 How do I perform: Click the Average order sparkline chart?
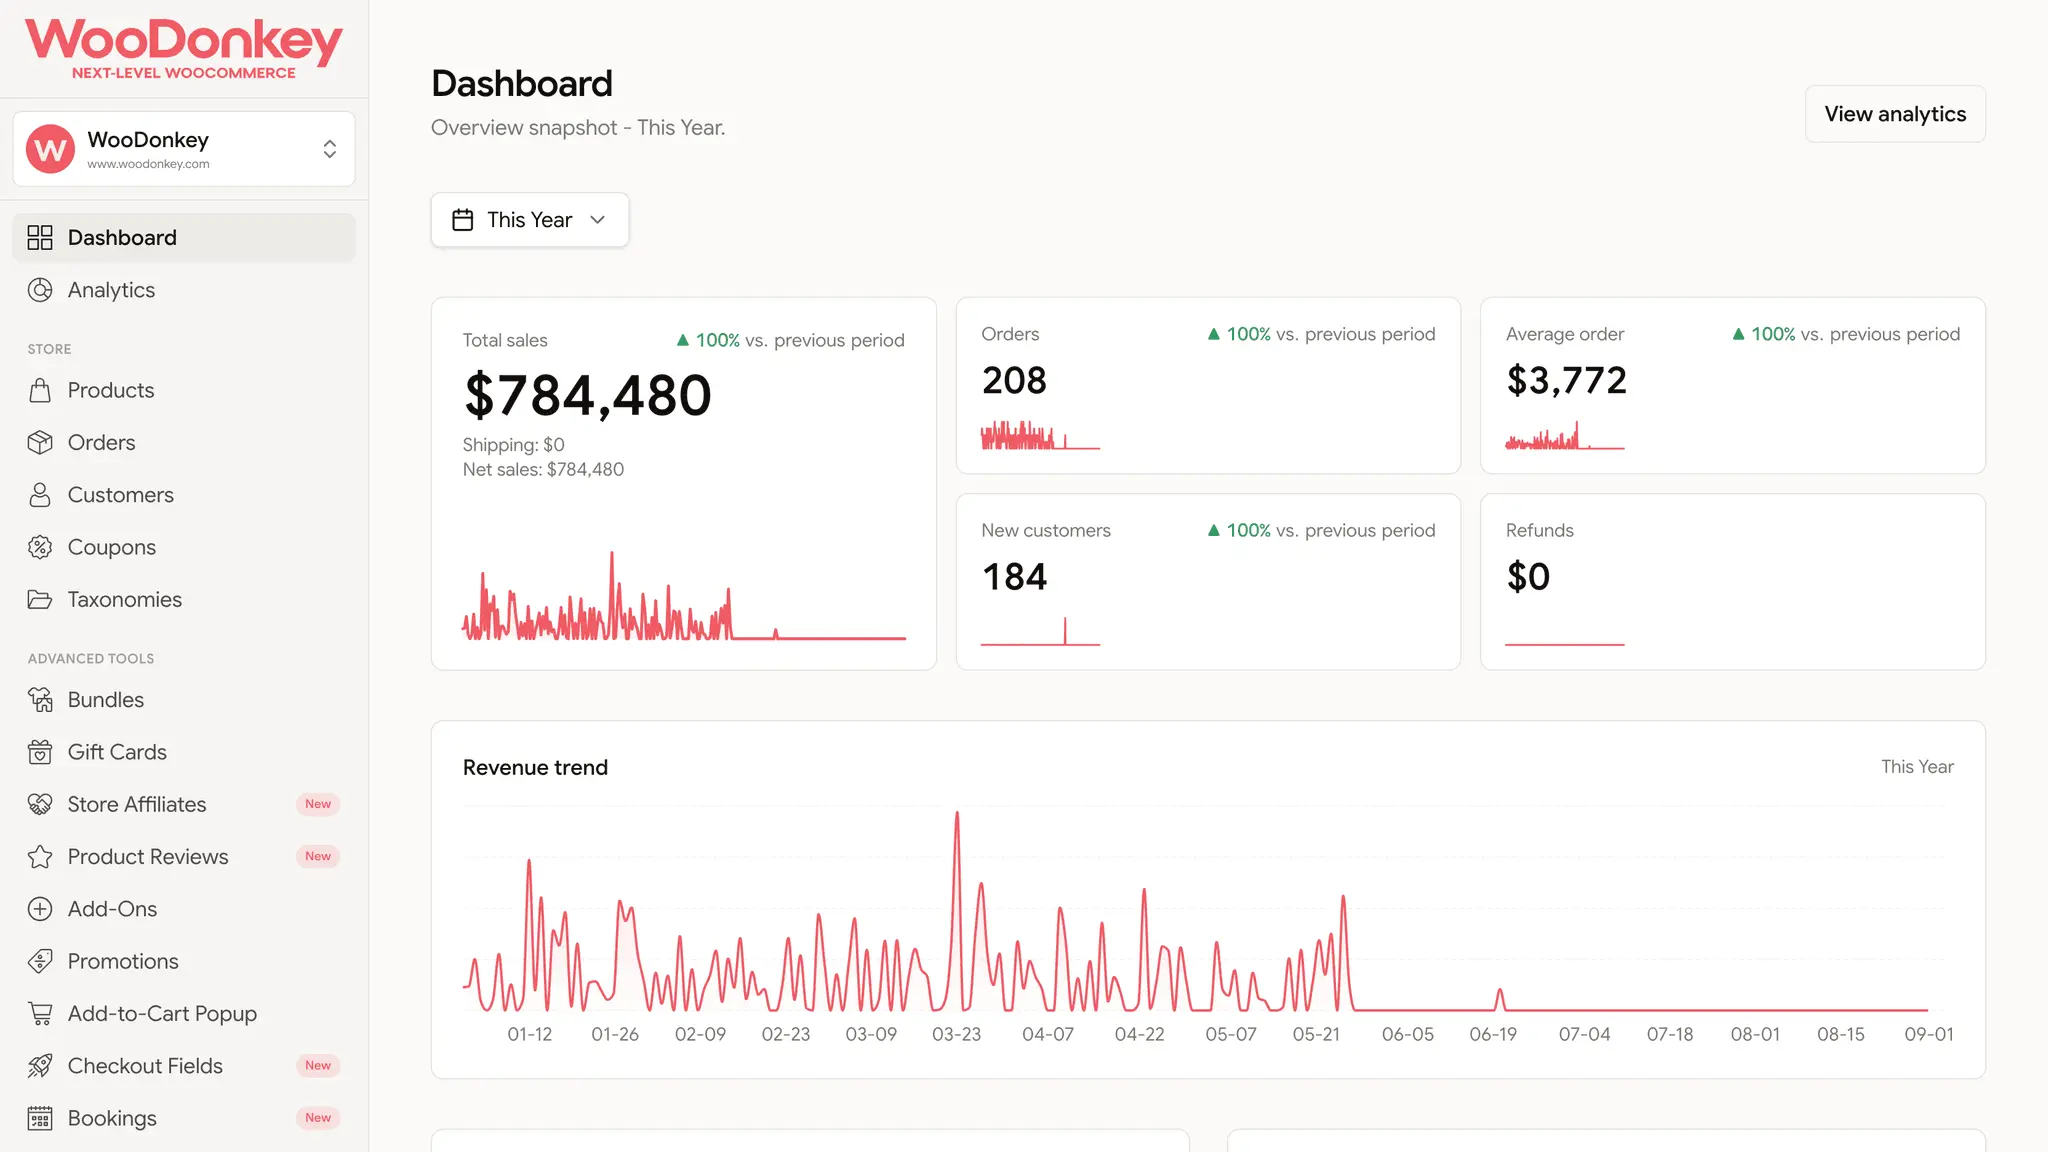coord(1565,436)
